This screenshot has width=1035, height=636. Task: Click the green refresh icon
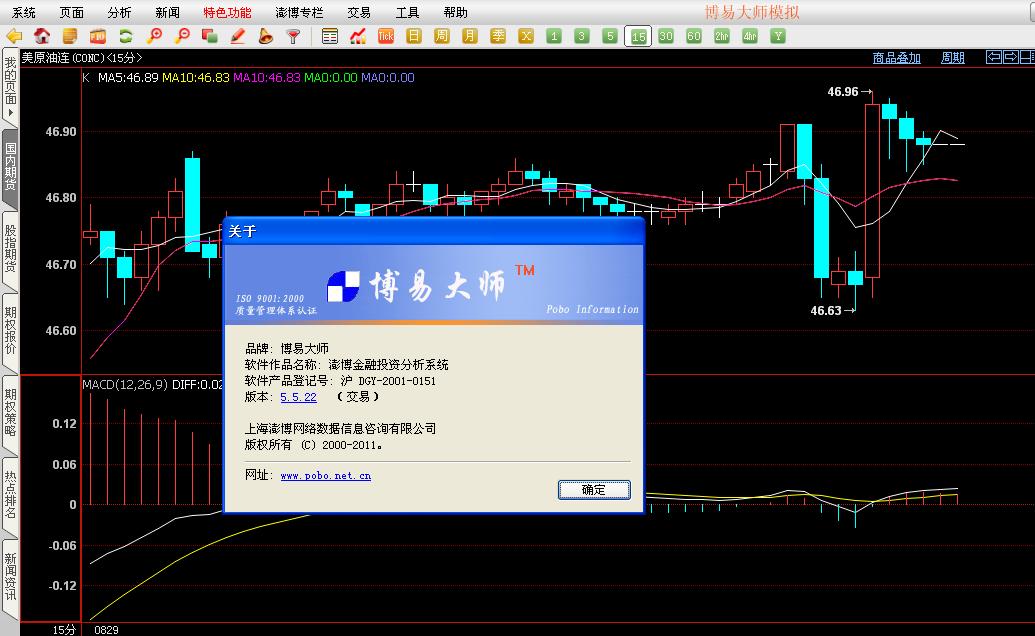[x=126, y=36]
